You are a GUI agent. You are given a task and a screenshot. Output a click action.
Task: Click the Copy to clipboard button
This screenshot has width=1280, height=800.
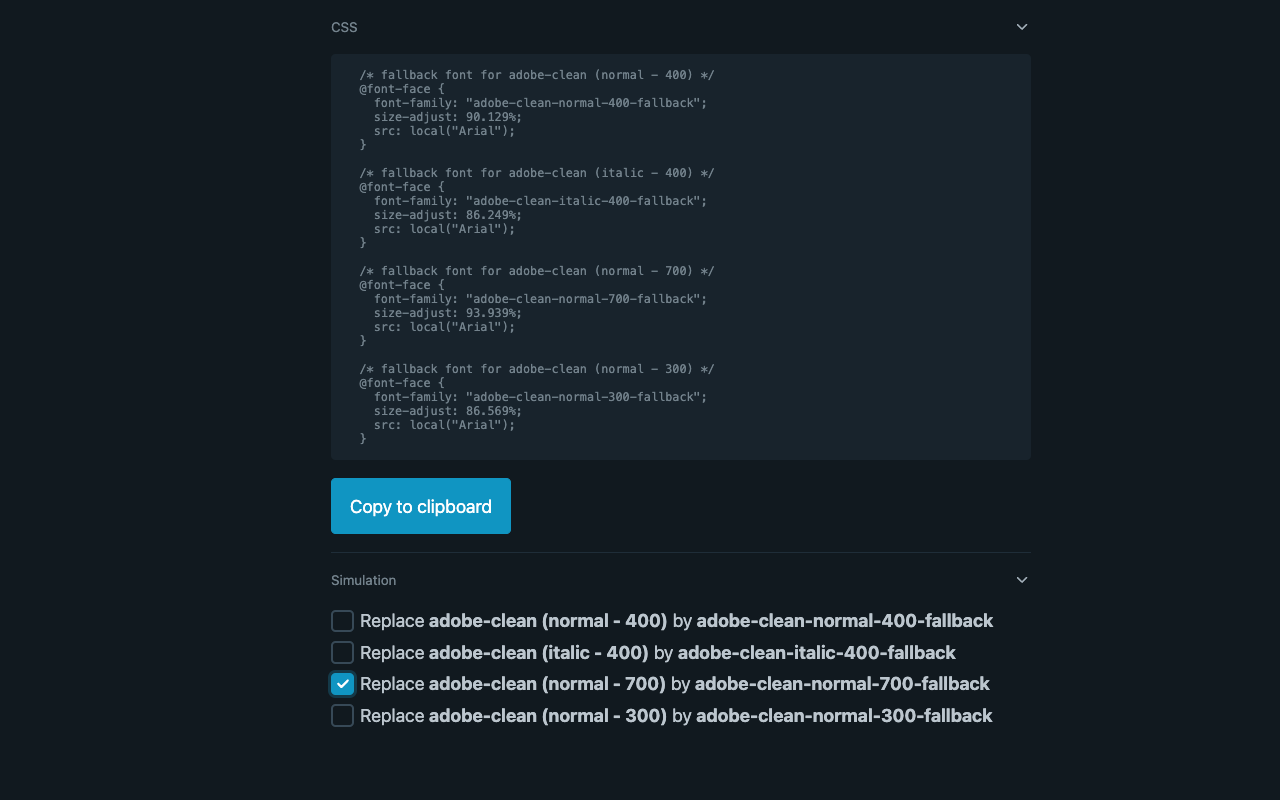click(420, 505)
